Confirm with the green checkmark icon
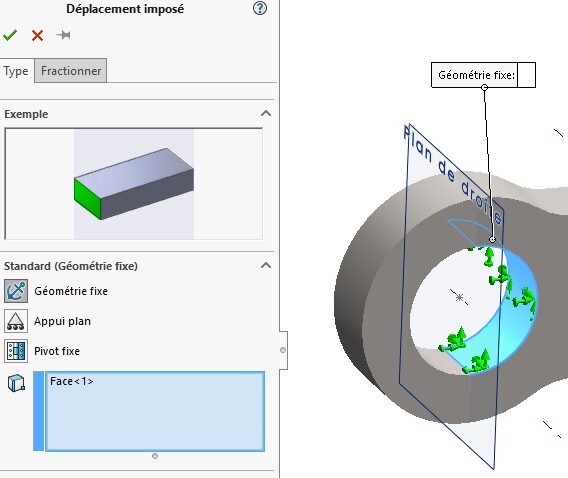The height and width of the screenshot is (478, 568). [x=10, y=35]
